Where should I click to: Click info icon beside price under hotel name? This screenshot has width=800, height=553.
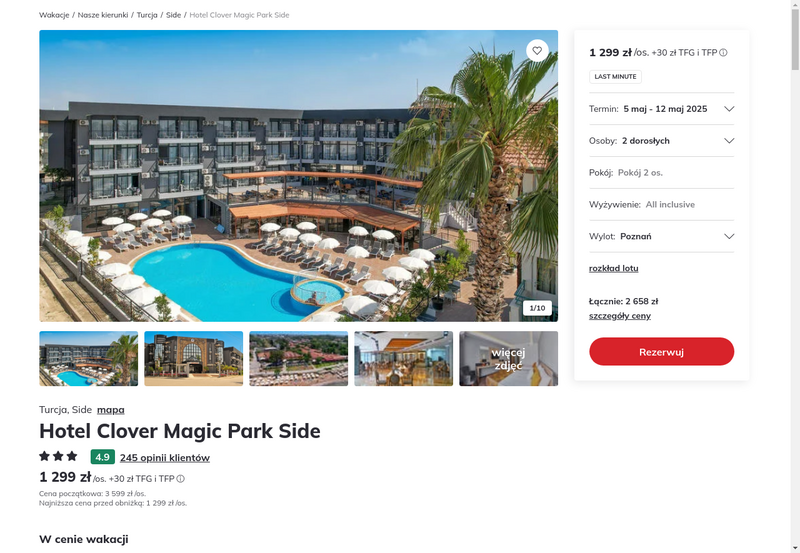click(x=181, y=479)
